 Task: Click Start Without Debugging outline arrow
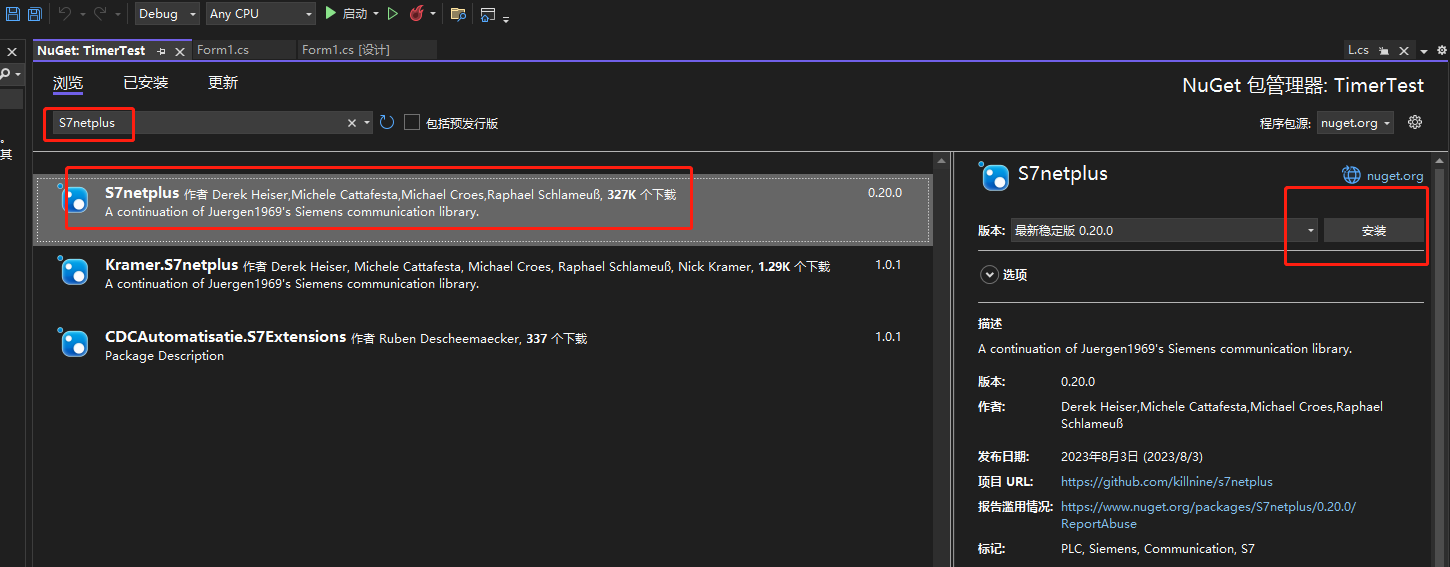393,14
